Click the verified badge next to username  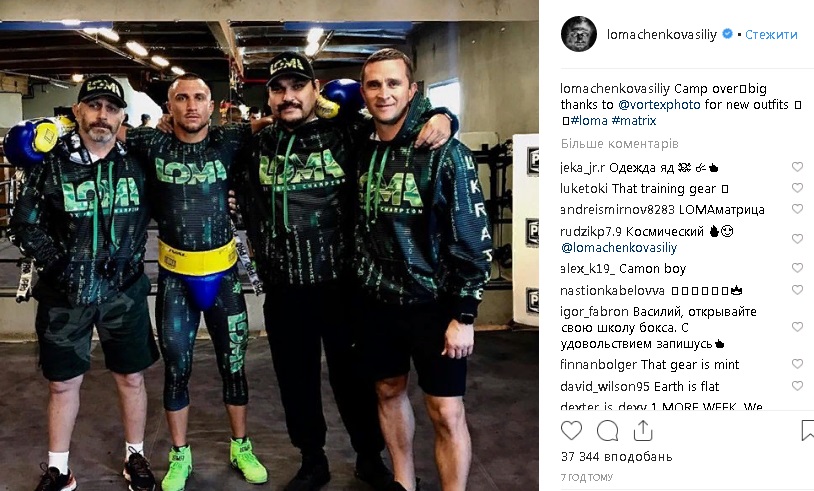(727, 34)
